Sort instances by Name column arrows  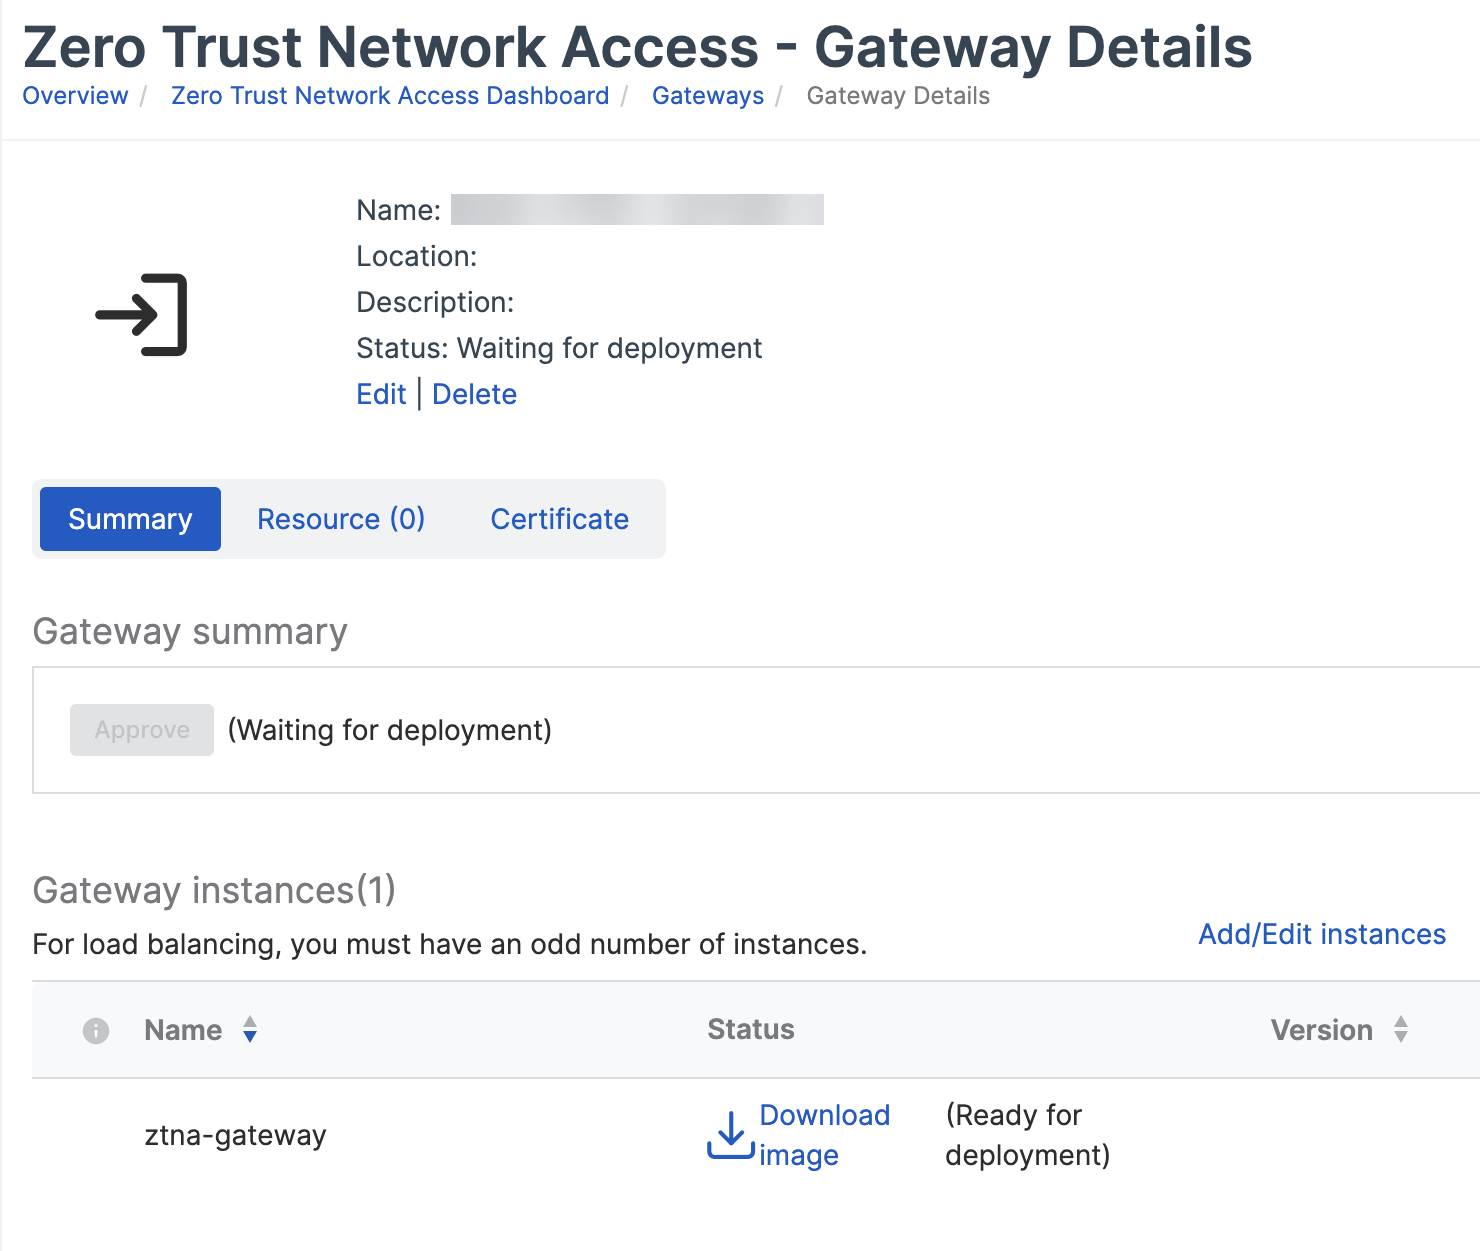pyautogui.click(x=250, y=1030)
